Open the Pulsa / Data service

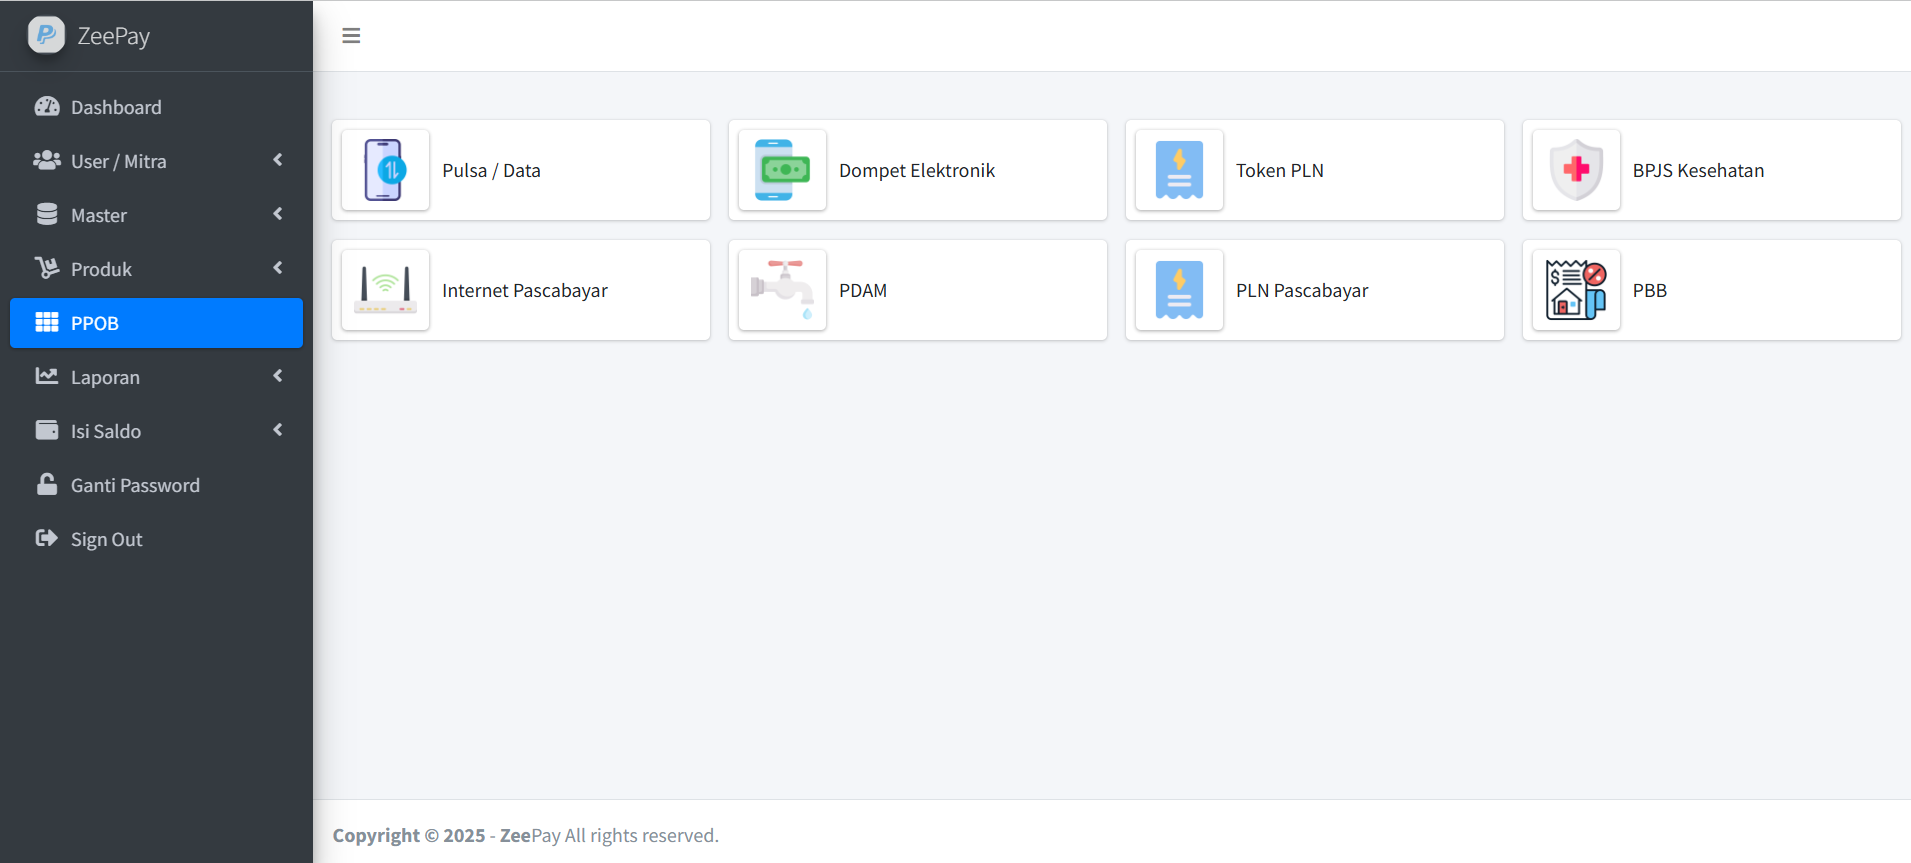click(x=521, y=170)
